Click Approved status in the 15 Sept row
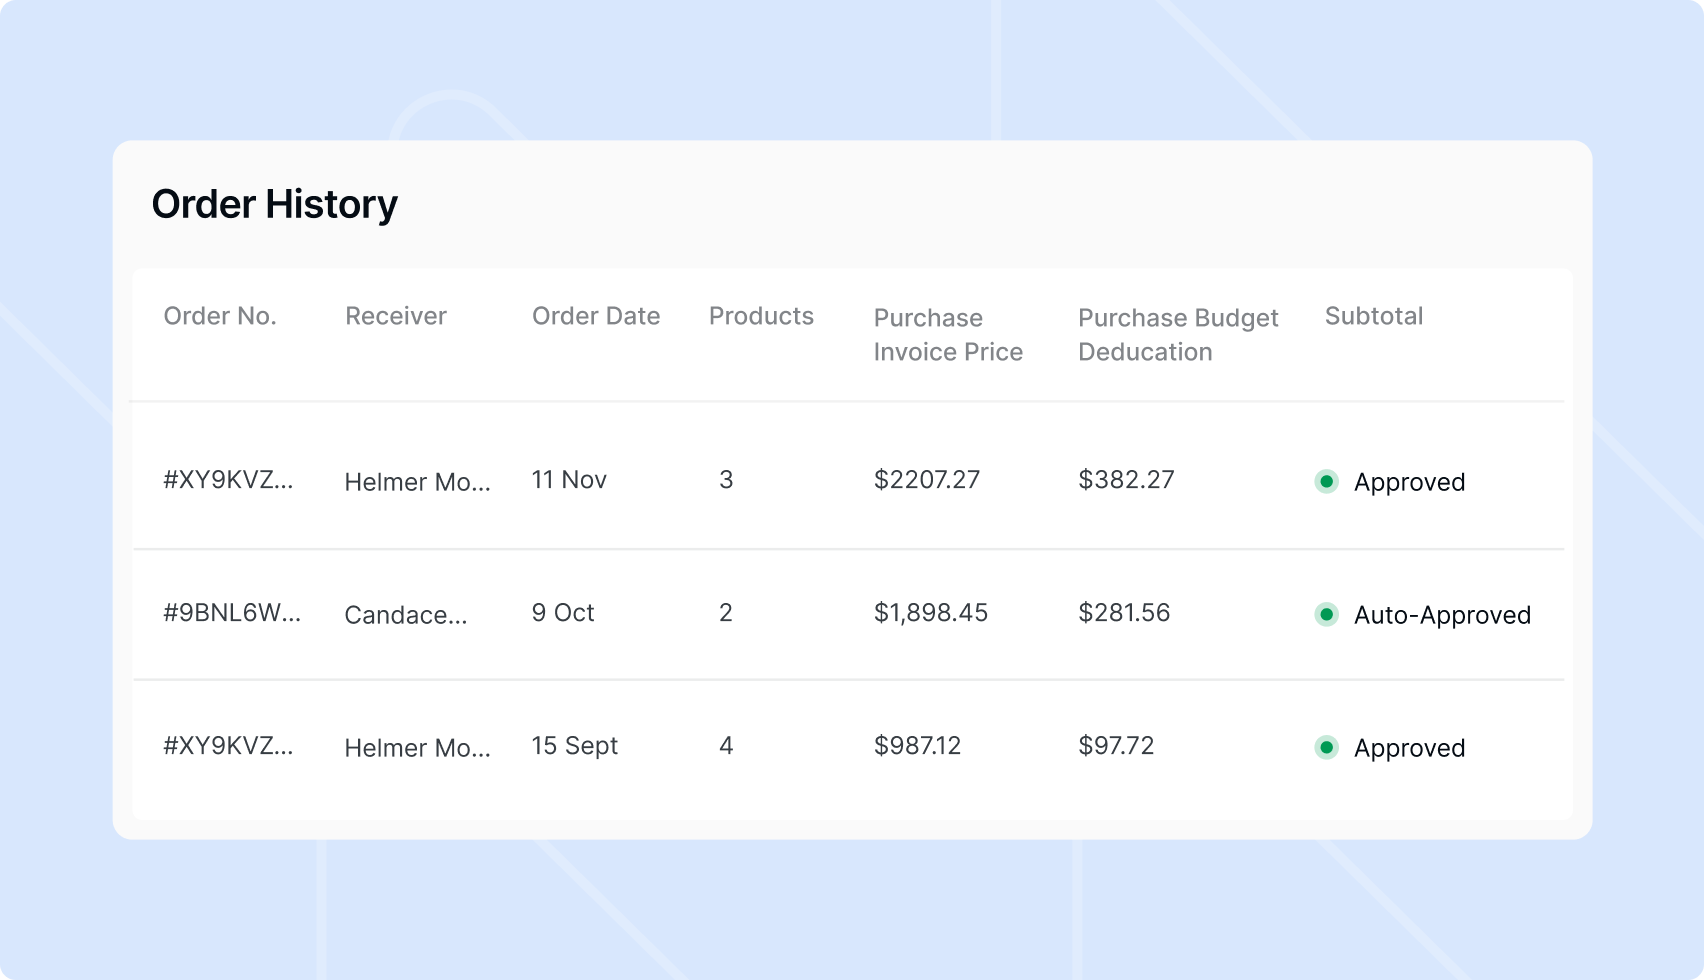This screenshot has width=1704, height=980. coord(1409,748)
